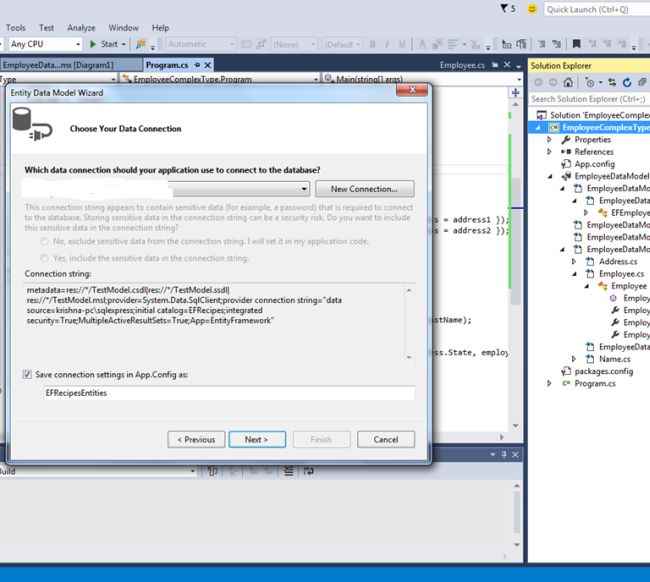Image resolution: width=650 pixels, height=582 pixels.
Task: Toggle Save connection settings in App.Config checkbox
Action: coord(27,374)
